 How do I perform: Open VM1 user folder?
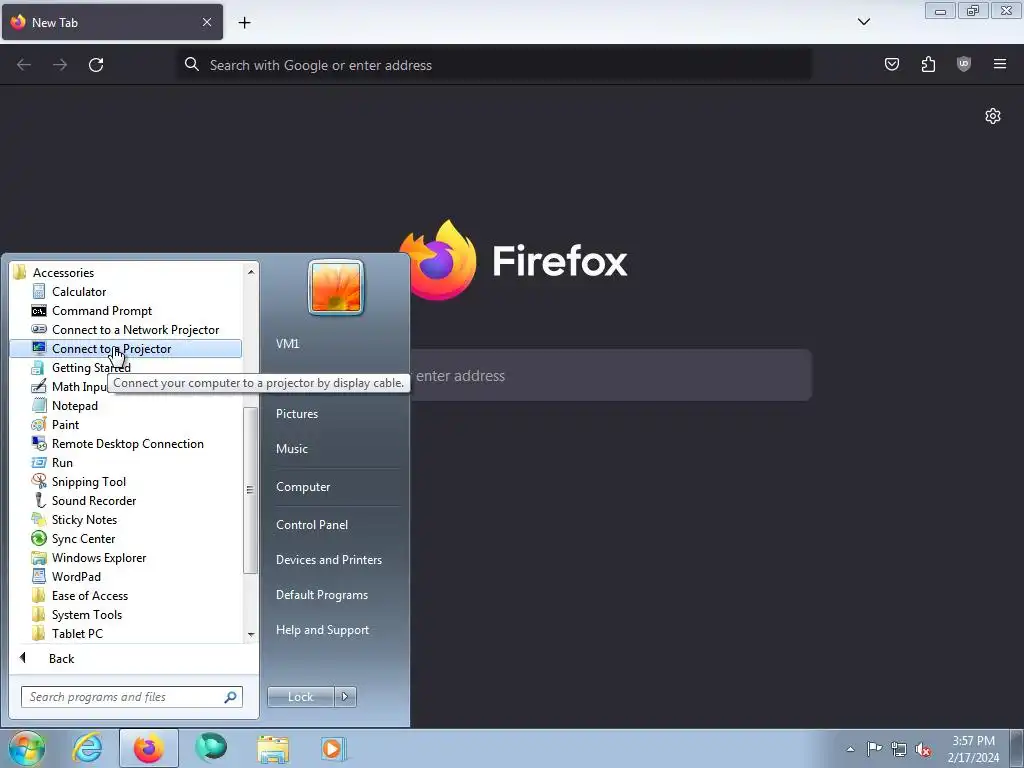[x=288, y=344]
